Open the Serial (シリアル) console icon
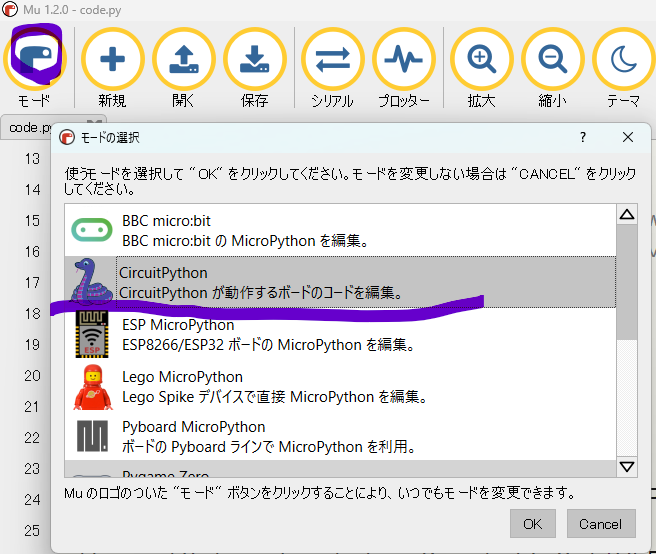Screen dimensions: 656x554 pos(332,60)
